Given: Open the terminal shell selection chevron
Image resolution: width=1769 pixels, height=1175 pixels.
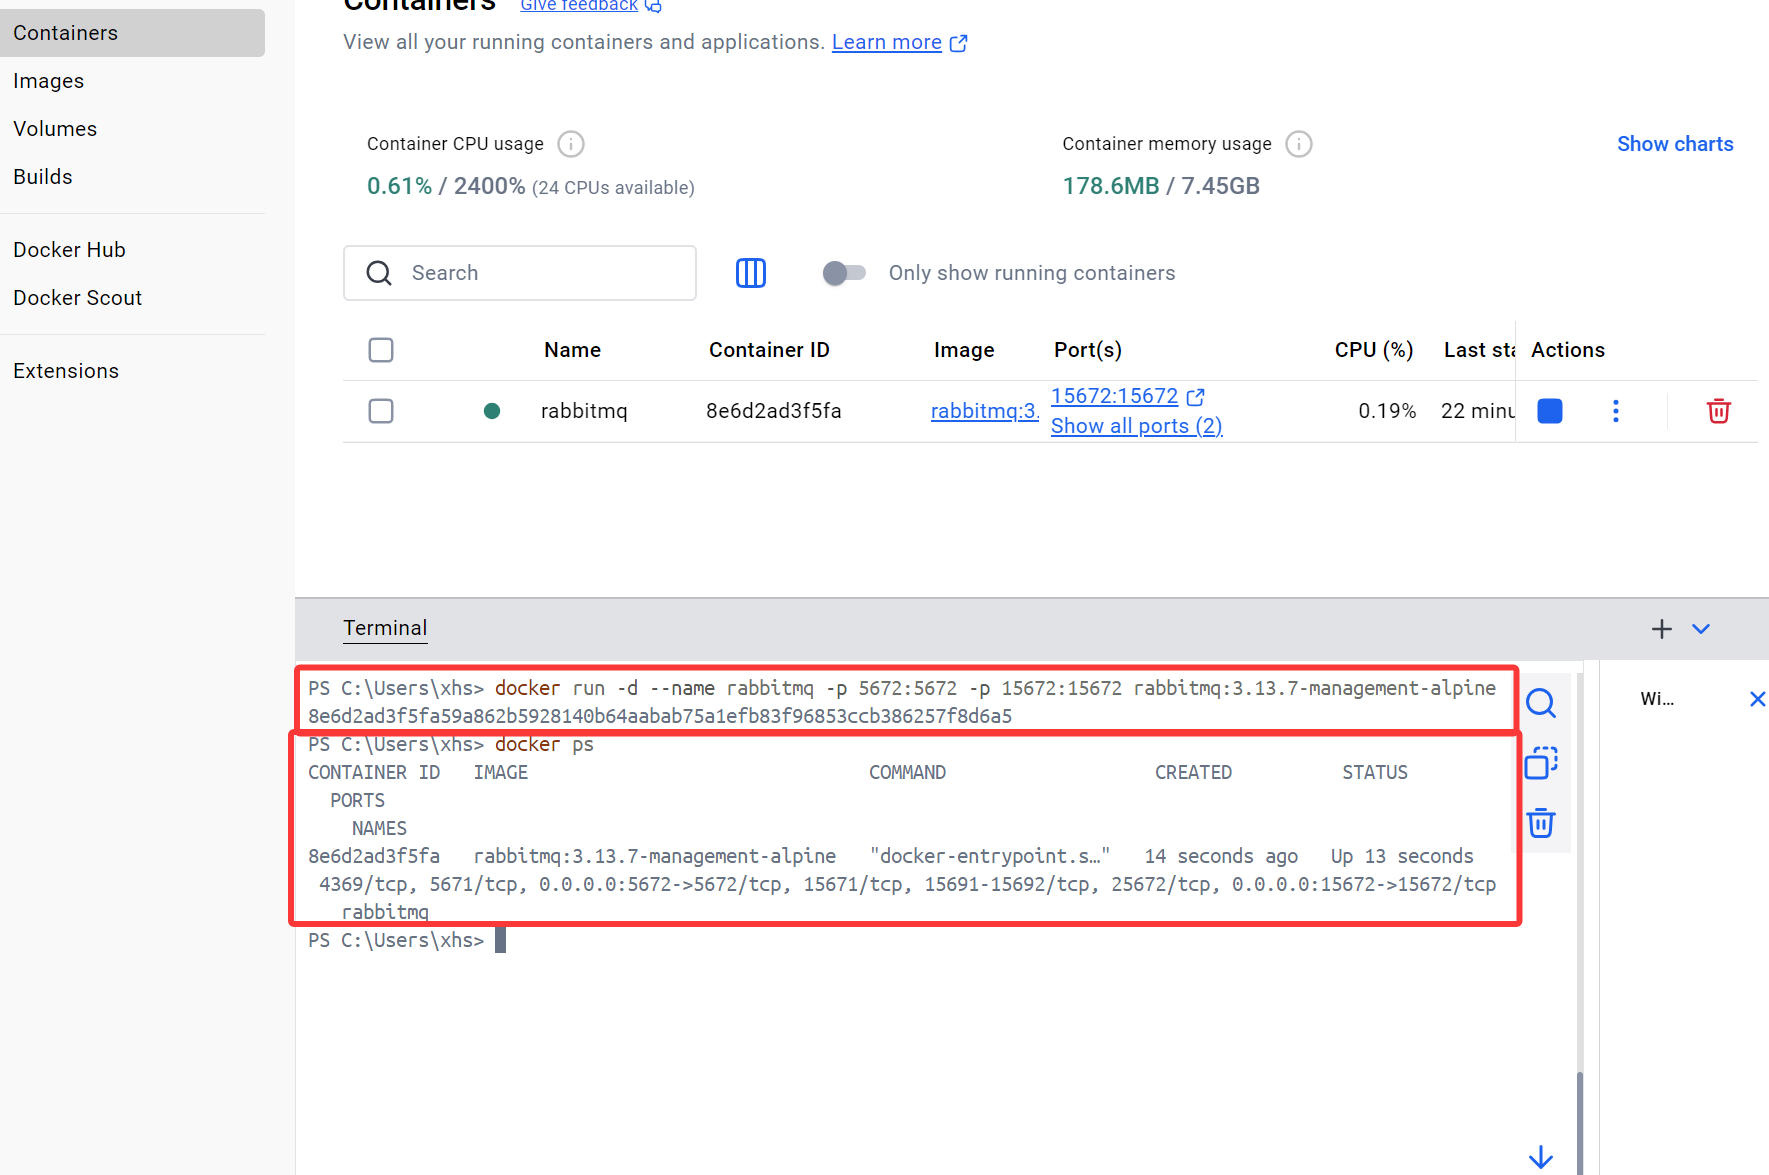Looking at the screenshot, I should coord(1701,629).
